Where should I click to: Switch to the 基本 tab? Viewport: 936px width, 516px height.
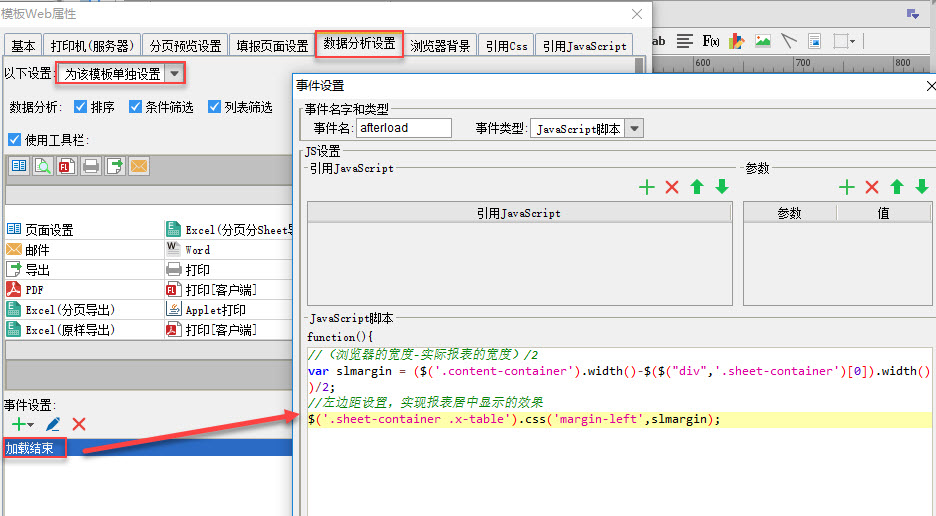(23, 45)
